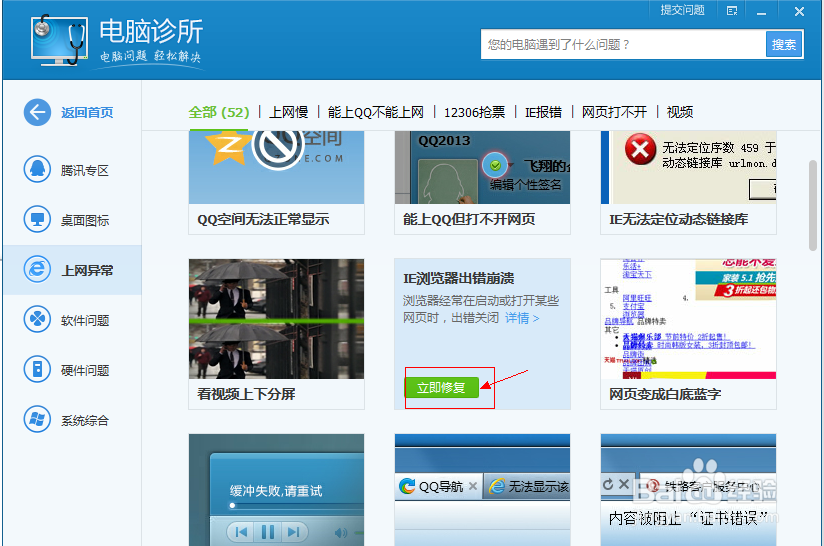Switch to the 12306抢票 tab
This screenshot has height=546, width=824.
[x=475, y=112]
